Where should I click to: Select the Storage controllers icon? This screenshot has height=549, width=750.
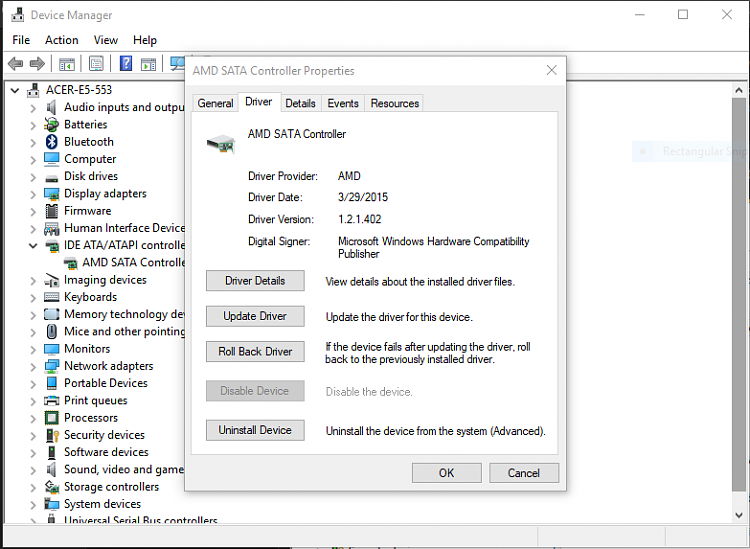[x=52, y=487]
